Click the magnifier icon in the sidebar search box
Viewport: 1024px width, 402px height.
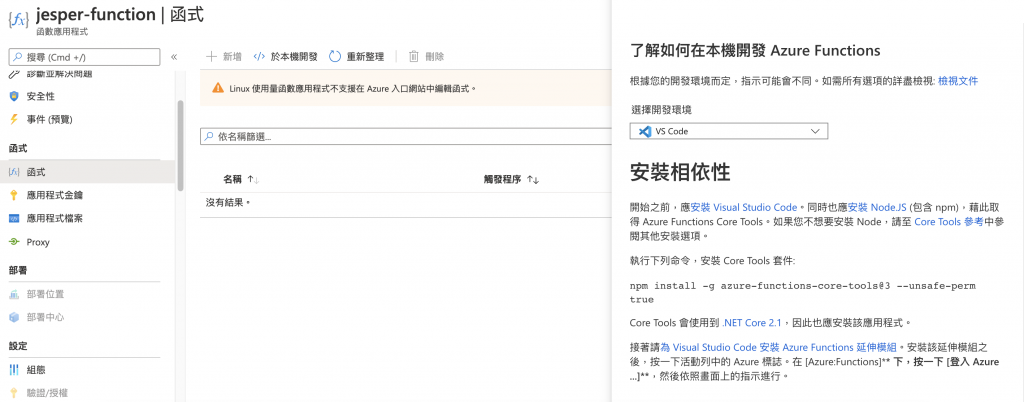[18, 57]
